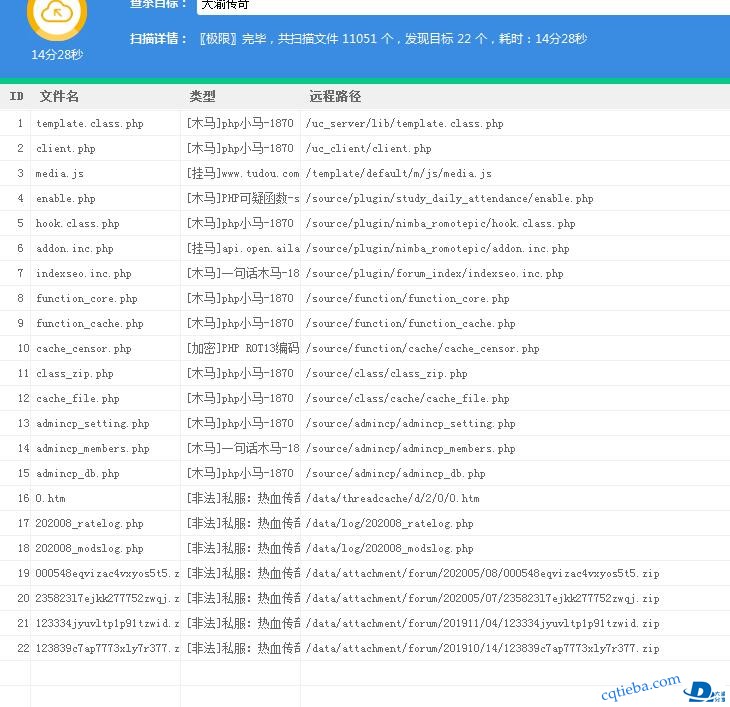Select the 0.htm file name
The width and height of the screenshot is (730, 707).
[50, 498]
